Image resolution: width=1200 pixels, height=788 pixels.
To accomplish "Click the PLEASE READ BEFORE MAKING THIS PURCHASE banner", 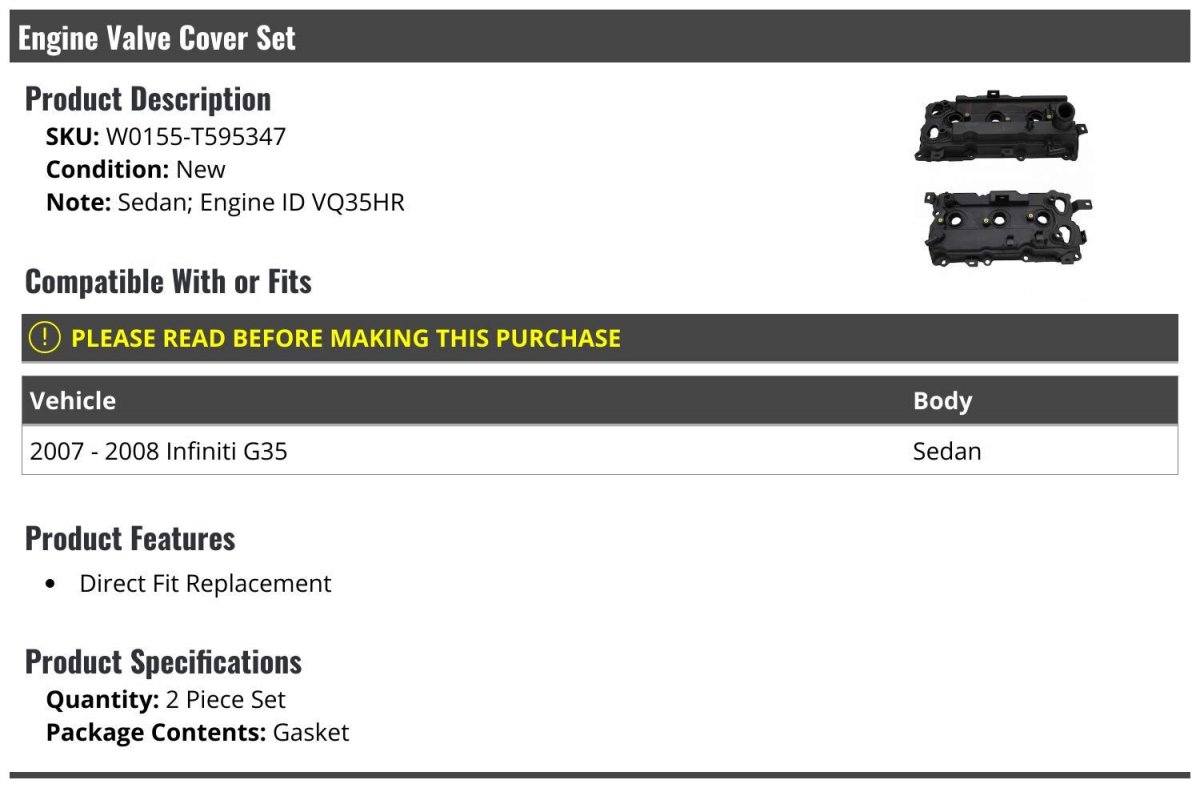I will pyautogui.click(x=346, y=338).
